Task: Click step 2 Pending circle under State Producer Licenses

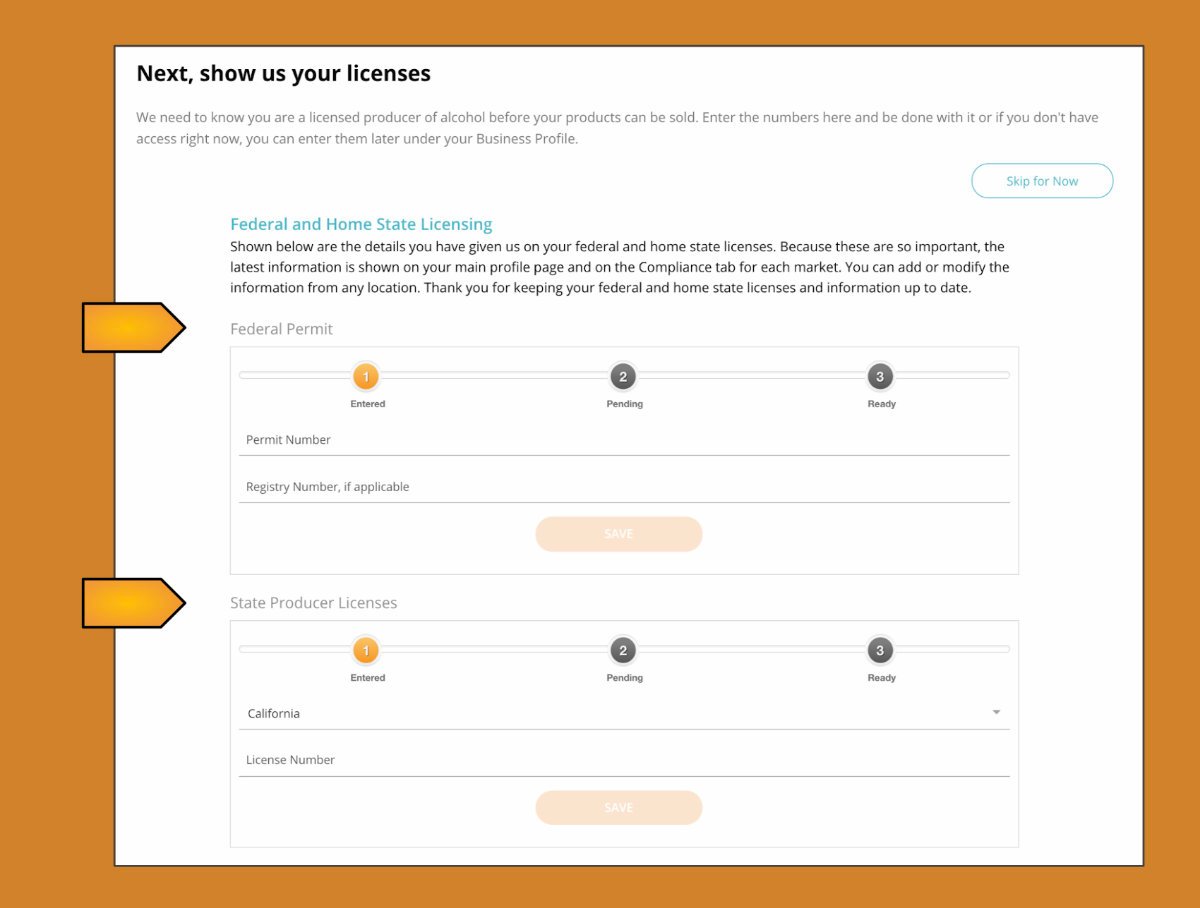Action: [x=623, y=650]
